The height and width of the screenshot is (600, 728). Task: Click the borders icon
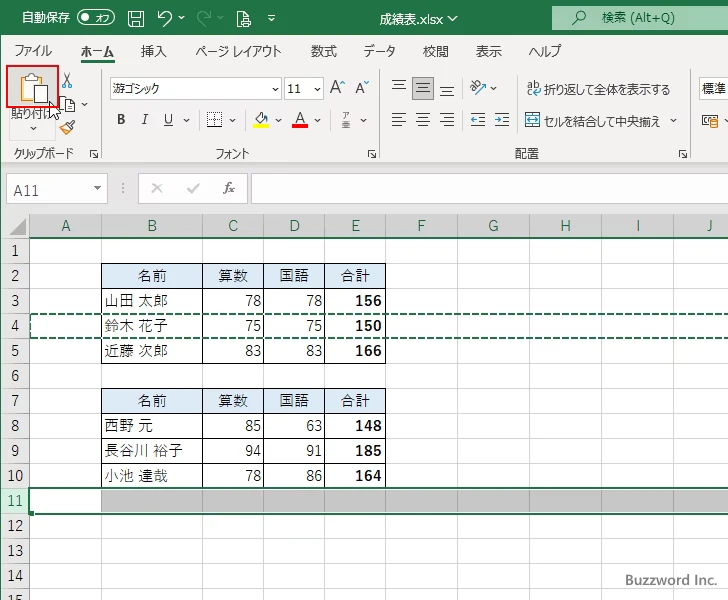tap(214, 120)
